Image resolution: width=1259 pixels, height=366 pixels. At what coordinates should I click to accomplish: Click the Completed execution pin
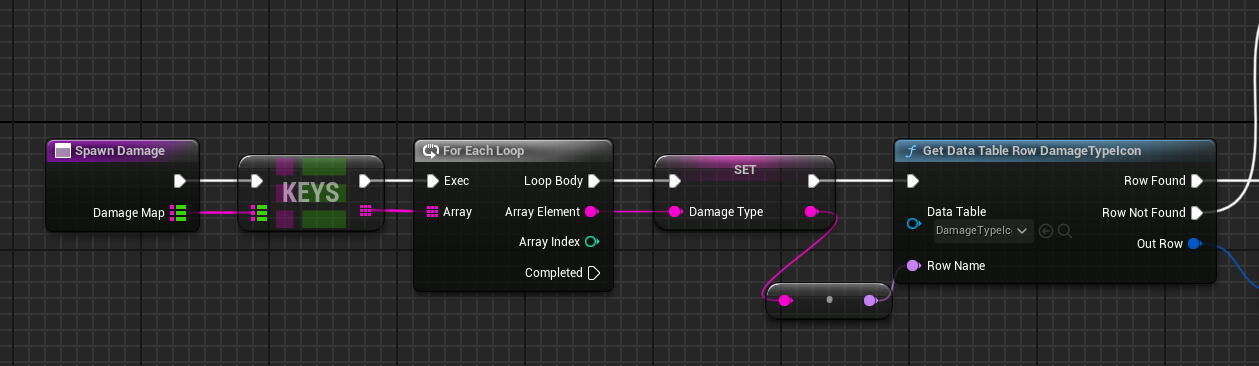pyautogui.click(x=593, y=272)
